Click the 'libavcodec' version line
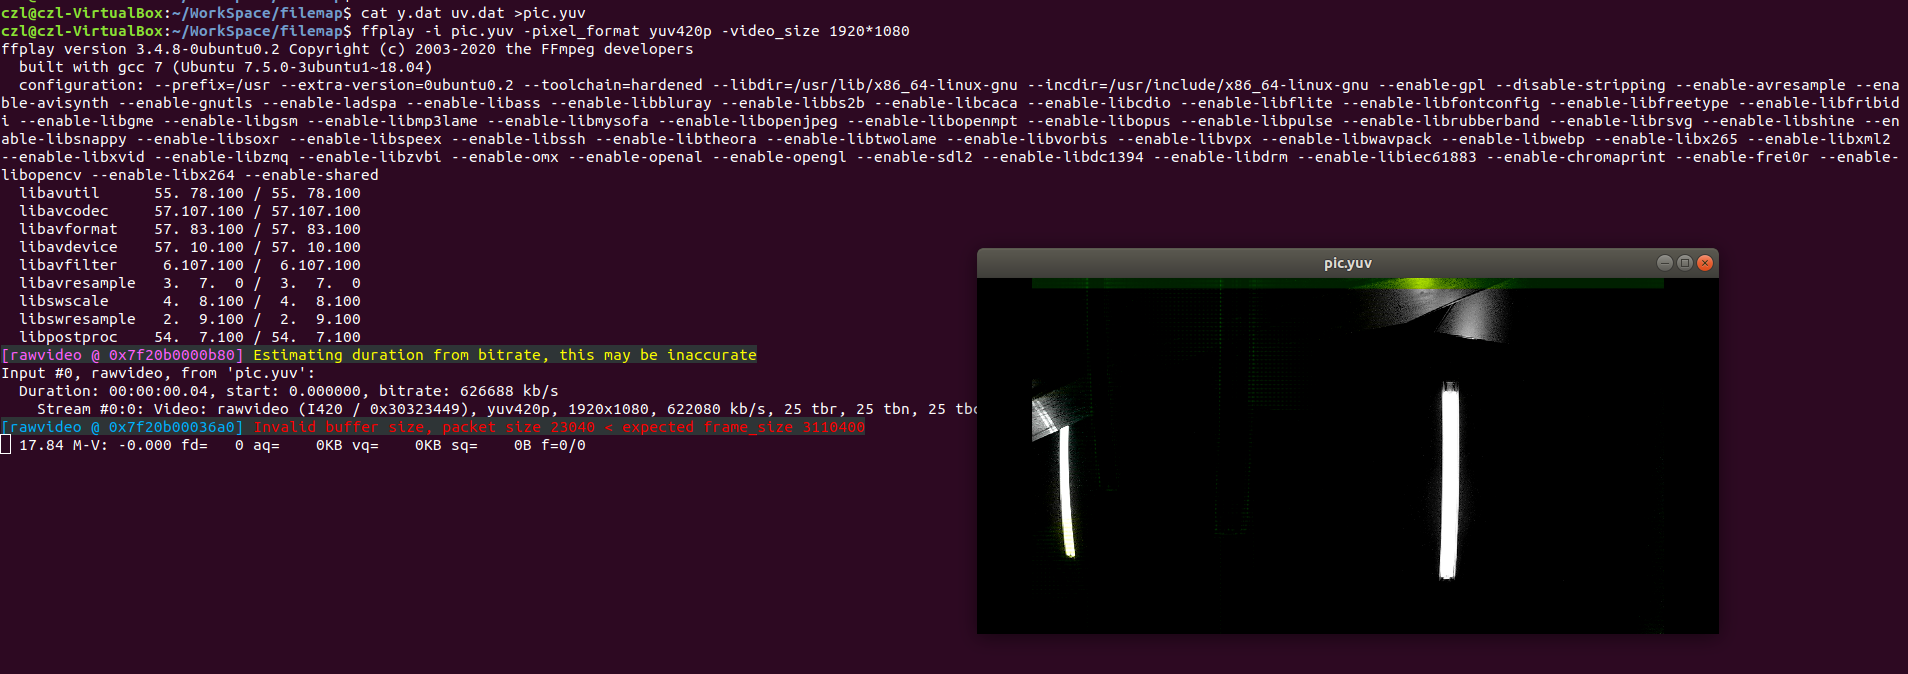This screenshot has width=1908, height=674. click(x=190, y=211)
